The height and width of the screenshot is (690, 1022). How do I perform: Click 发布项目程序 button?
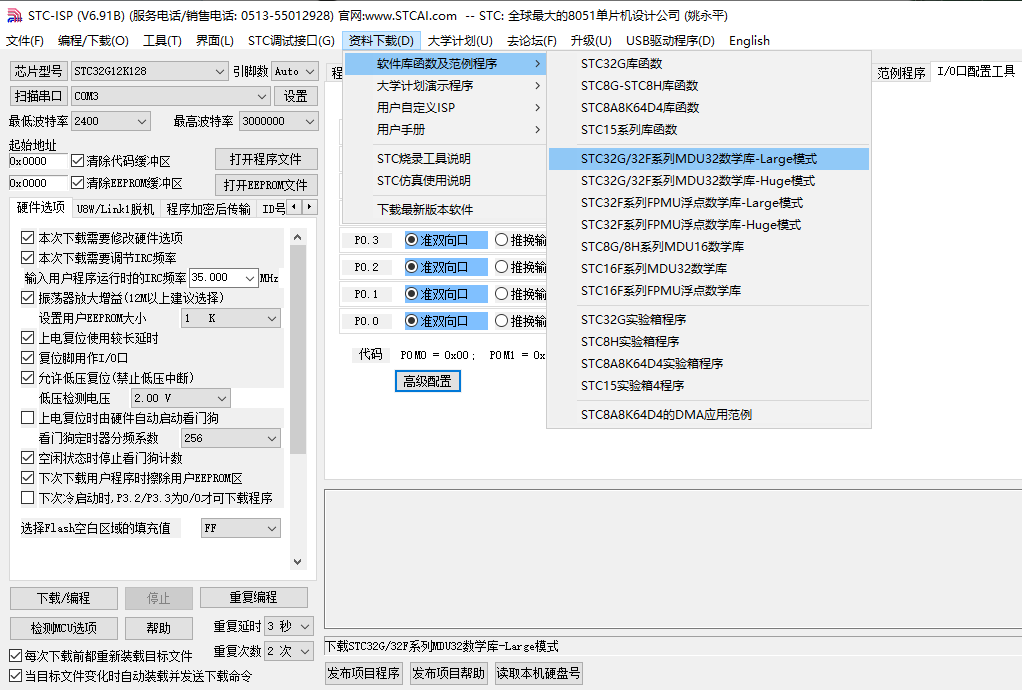pos(364,673)
